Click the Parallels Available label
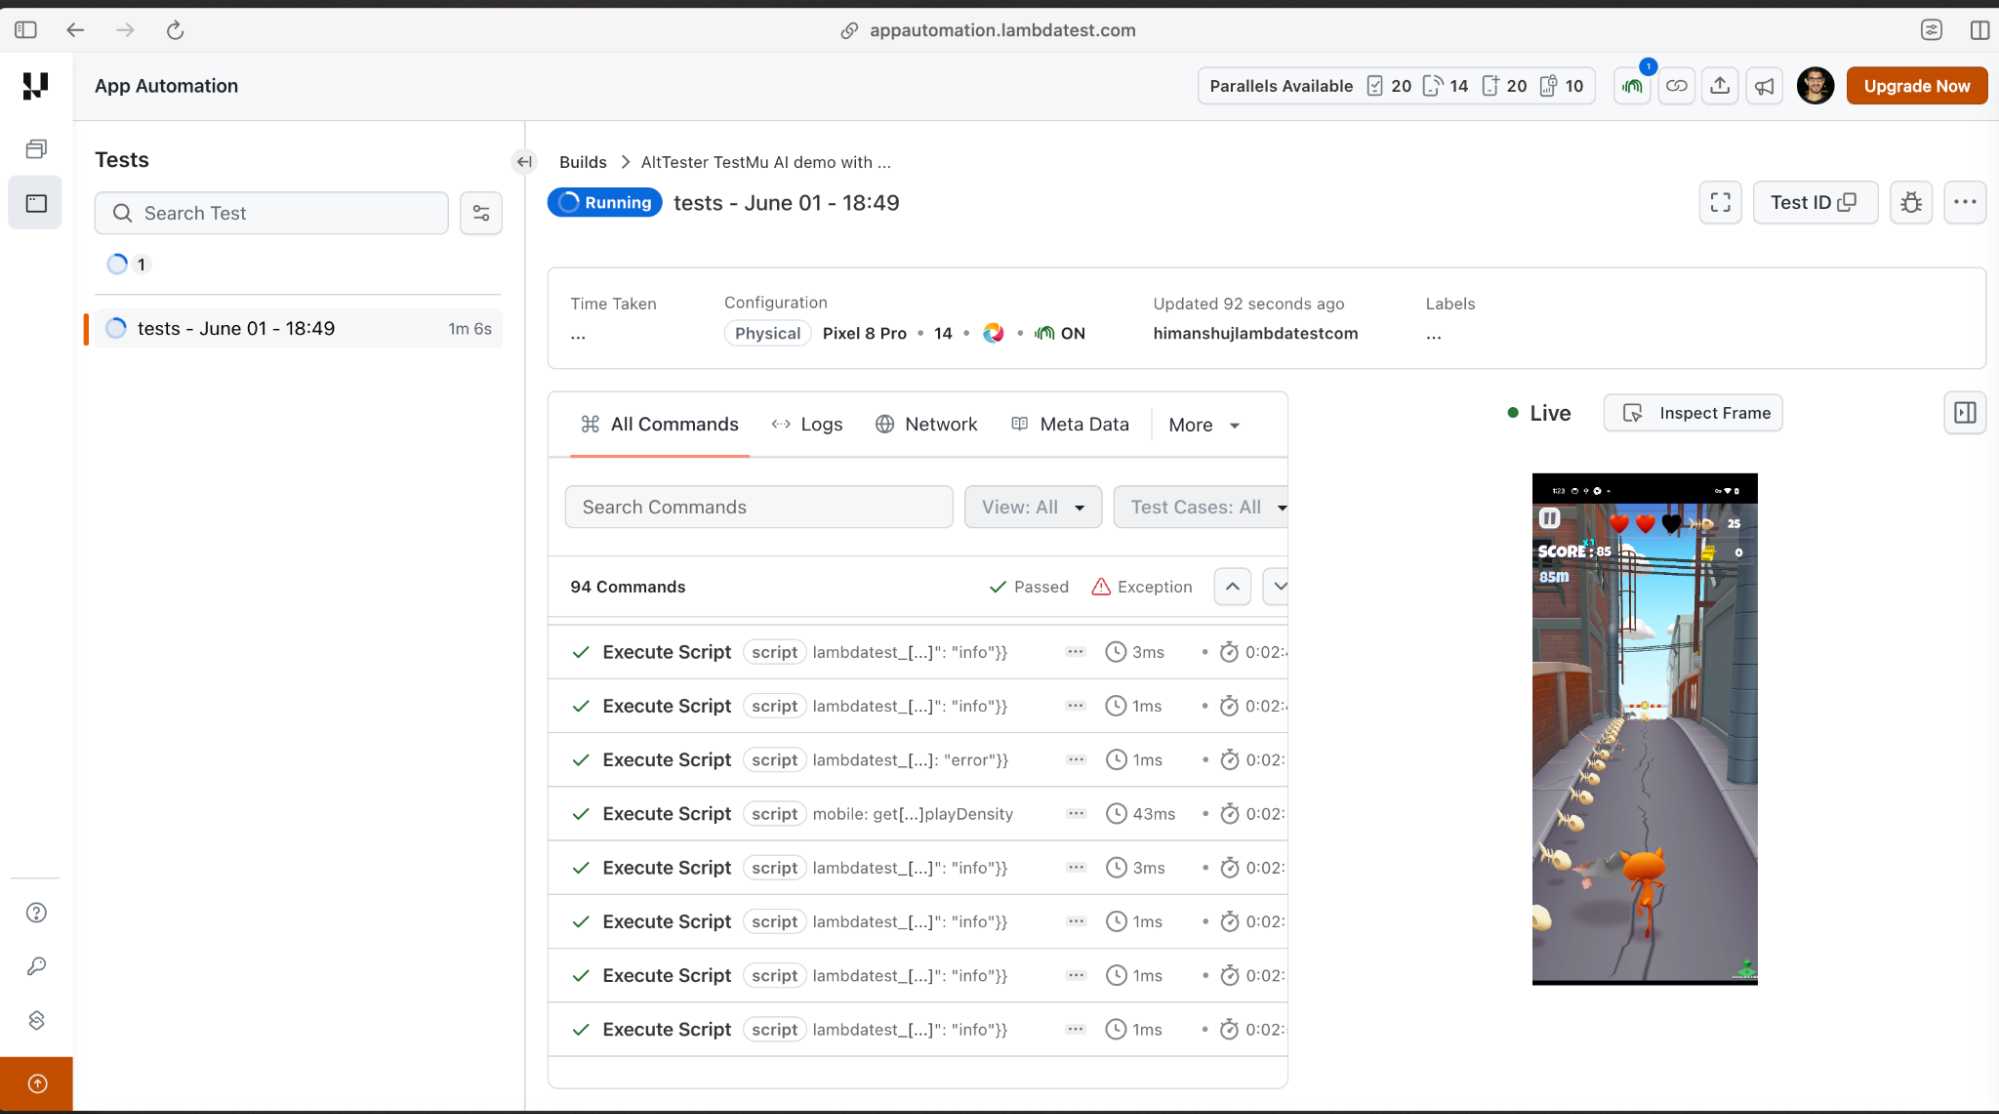1999x1114 pixels. [1281, 86]
